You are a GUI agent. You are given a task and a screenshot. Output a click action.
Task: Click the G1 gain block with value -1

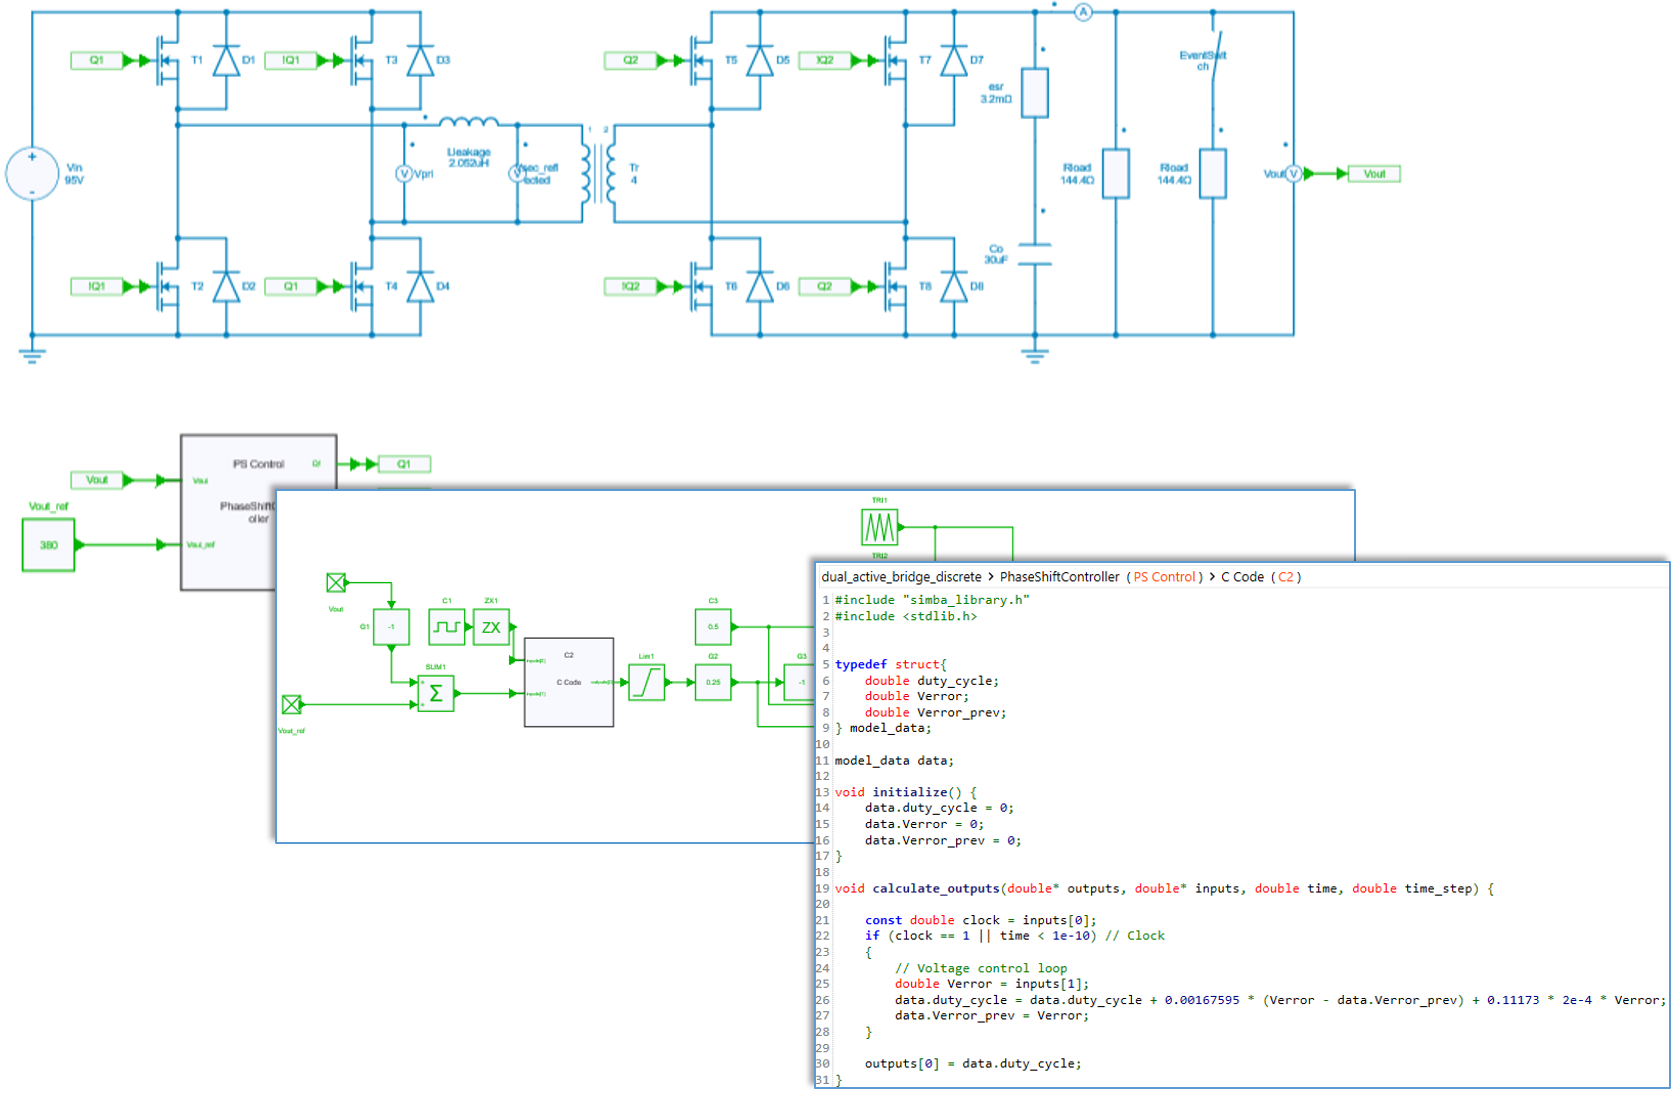tap(391, 625)
